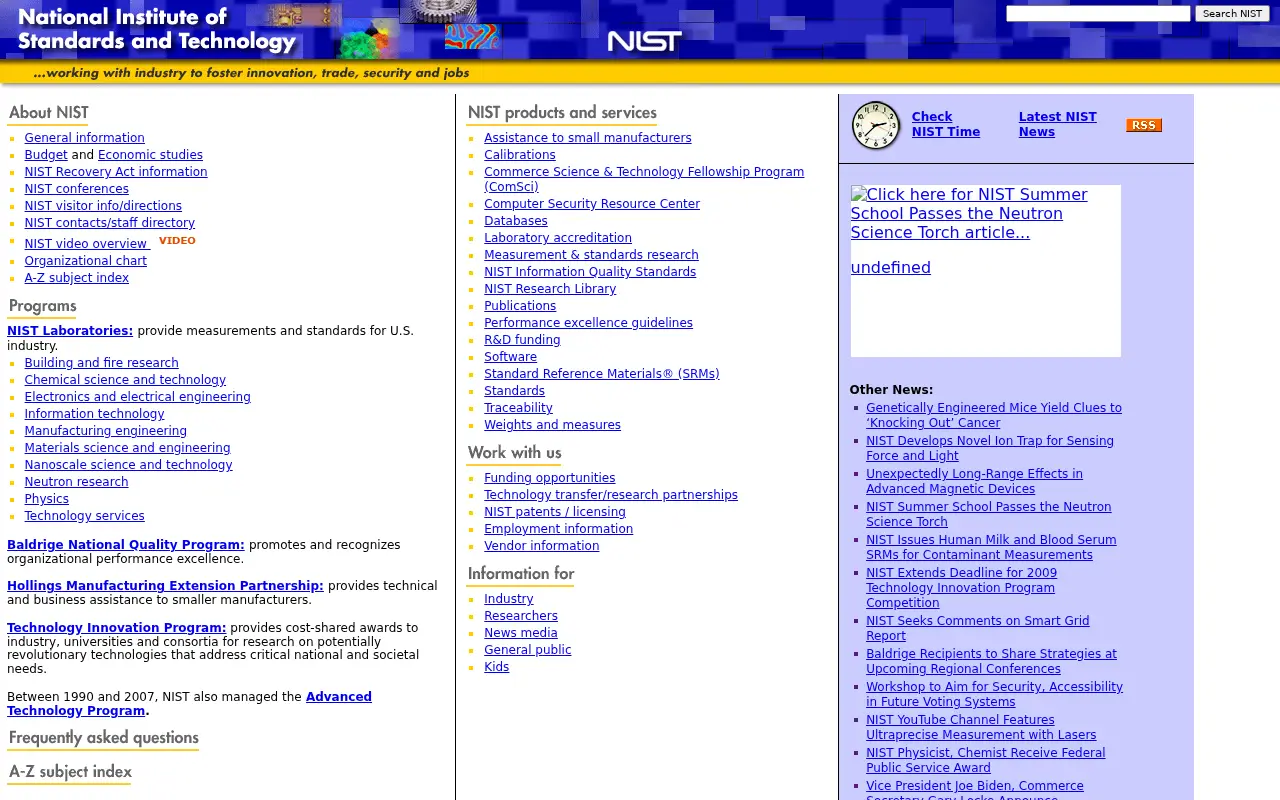Open Employment information link
This screenshot has height=800, width=1280.
click(x=559, y=529)
